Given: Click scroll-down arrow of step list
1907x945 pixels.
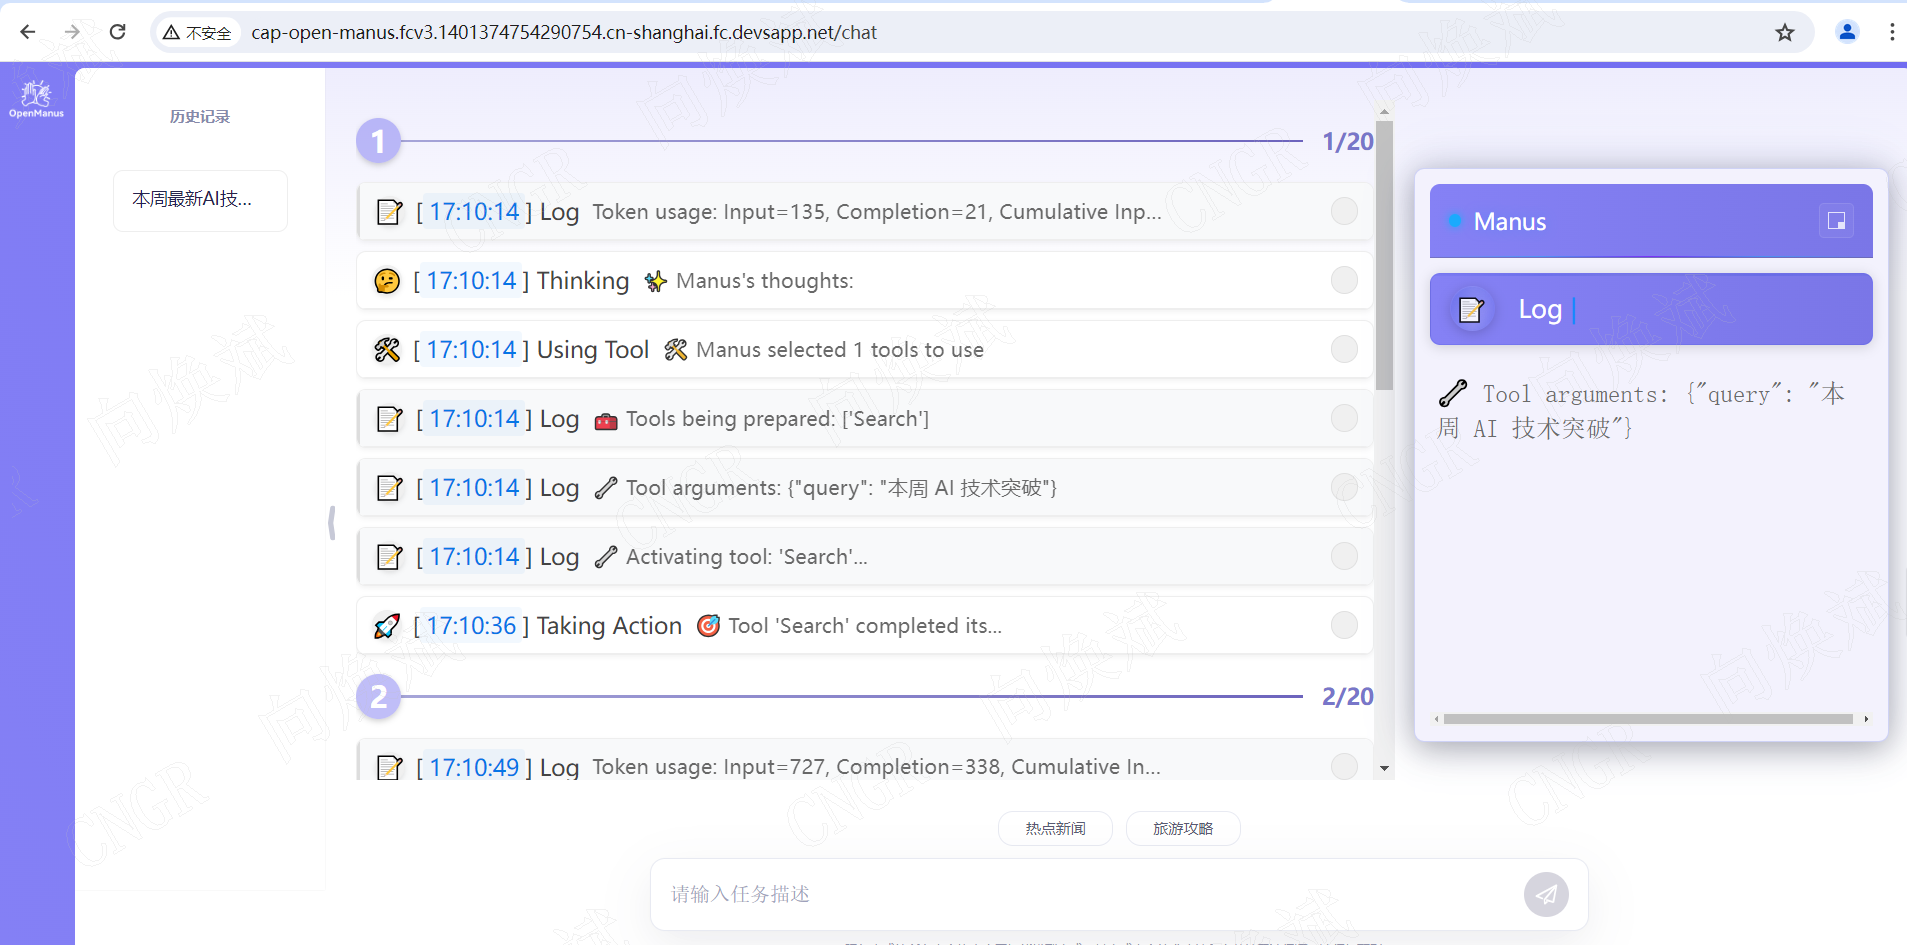Looking at the screenshot, I should point(1384,768).
